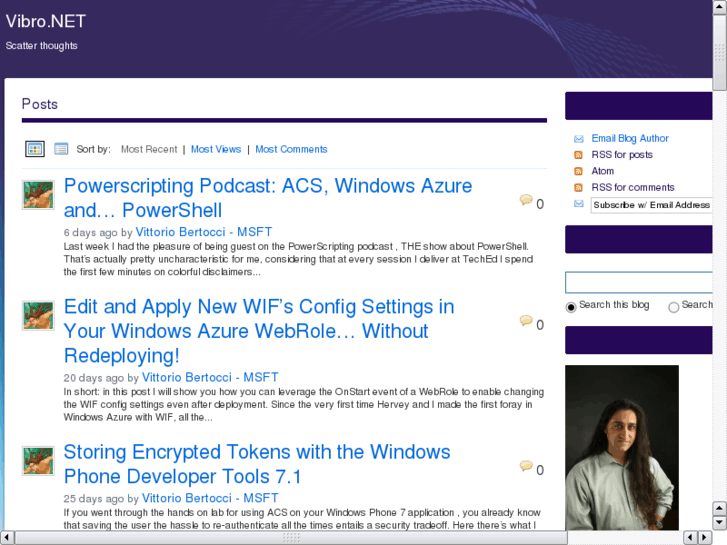This screenshot has width=727, height=545.
Task: Open the Atom feed link
Action: pos(602,171)
